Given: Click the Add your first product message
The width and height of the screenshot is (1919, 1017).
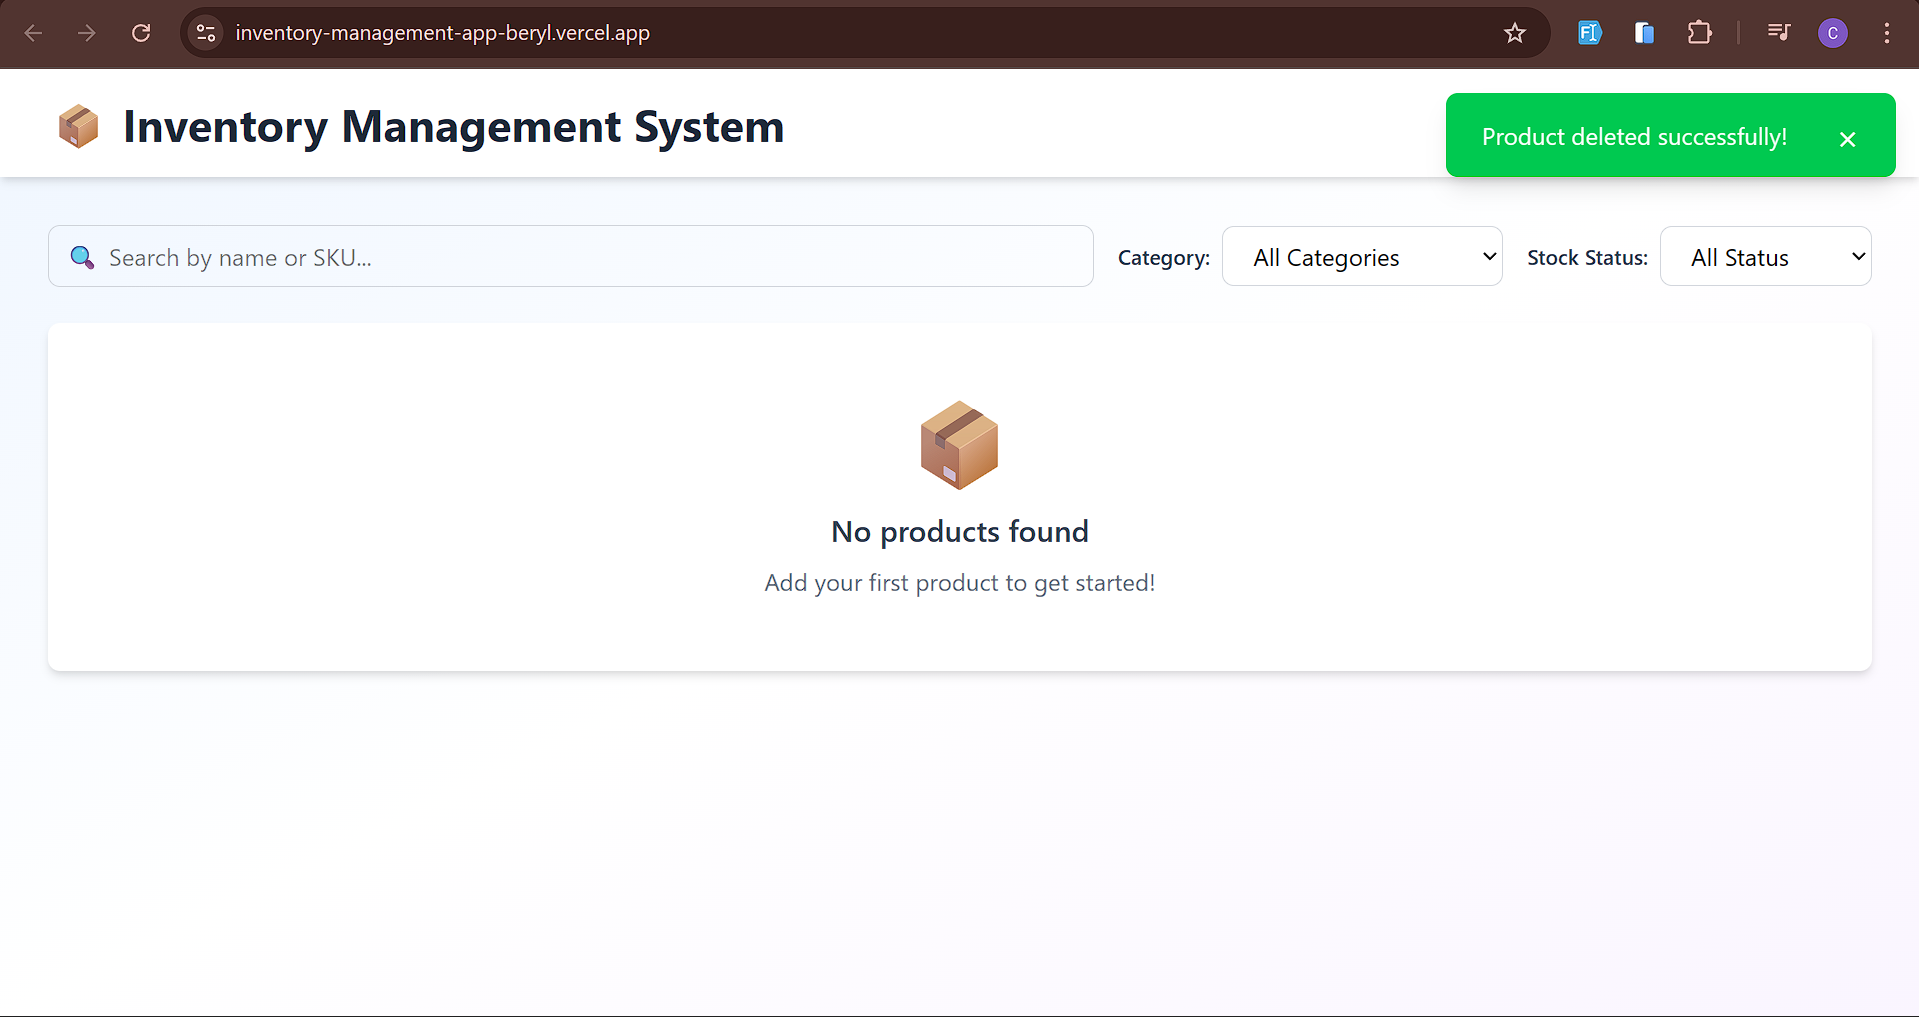Looking at the screenshot, I should (x=959, y=582).
